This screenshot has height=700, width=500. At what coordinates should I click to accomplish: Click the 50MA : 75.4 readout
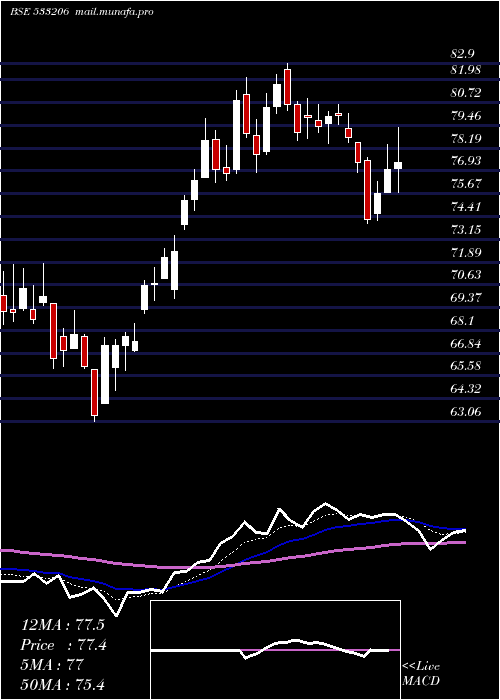(x=62, y=685)
